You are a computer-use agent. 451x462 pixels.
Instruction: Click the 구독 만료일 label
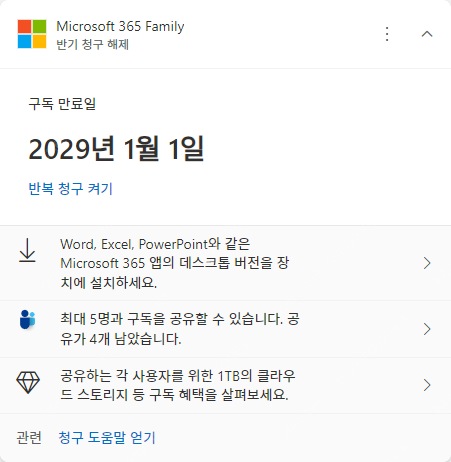tap(62, 104)
